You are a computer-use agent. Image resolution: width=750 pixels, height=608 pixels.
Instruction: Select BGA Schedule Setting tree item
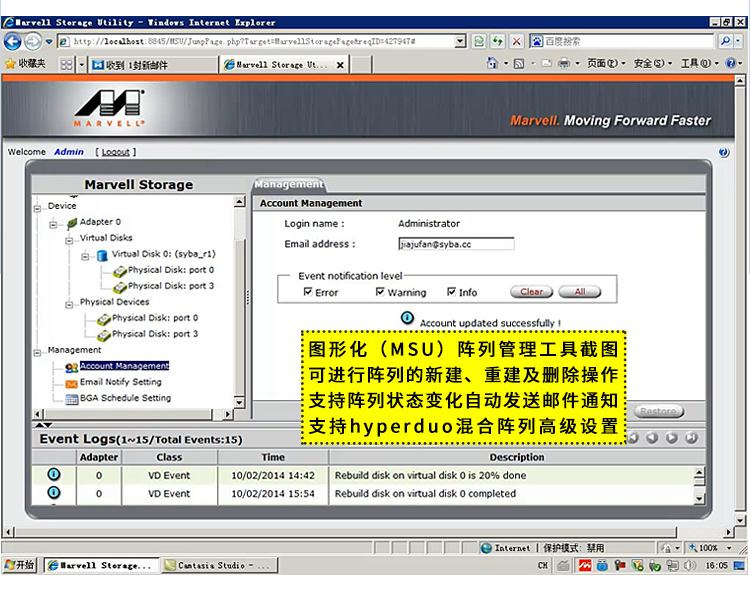(x=125, y=398)
